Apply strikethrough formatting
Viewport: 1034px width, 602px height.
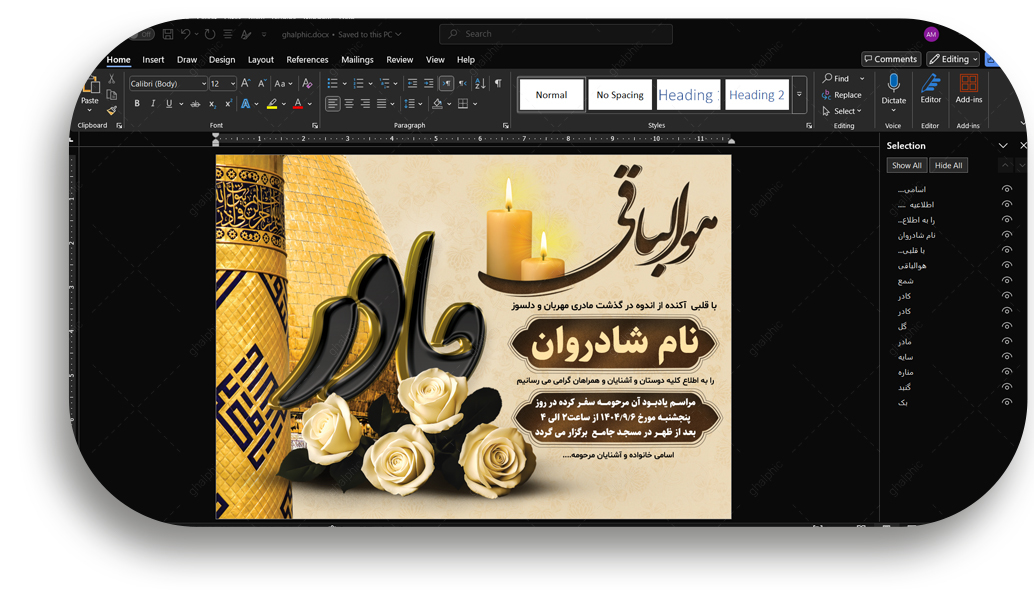click(195, 104)
